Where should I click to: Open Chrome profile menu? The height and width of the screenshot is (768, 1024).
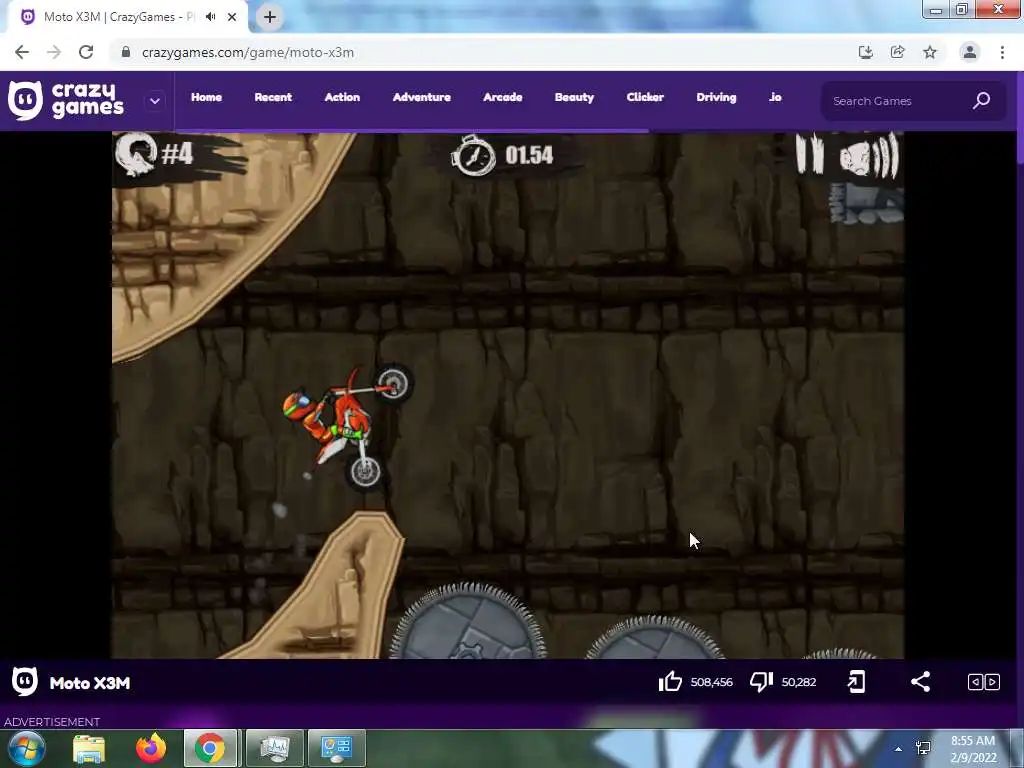click(x=970, y=52)
